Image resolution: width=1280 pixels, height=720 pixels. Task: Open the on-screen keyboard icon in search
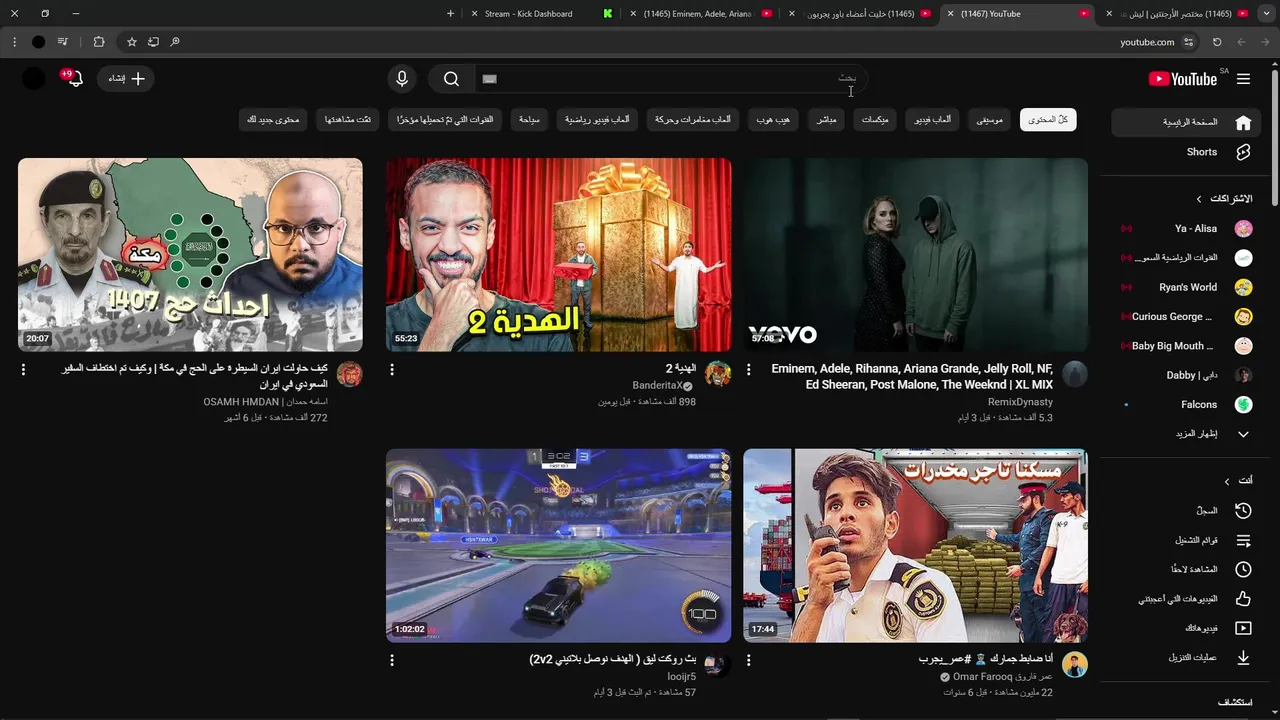click(x=489, y=79)
